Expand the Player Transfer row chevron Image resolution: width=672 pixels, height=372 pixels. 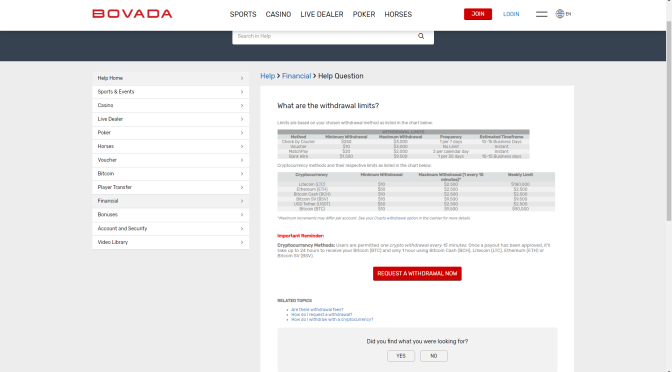point(242,188)
